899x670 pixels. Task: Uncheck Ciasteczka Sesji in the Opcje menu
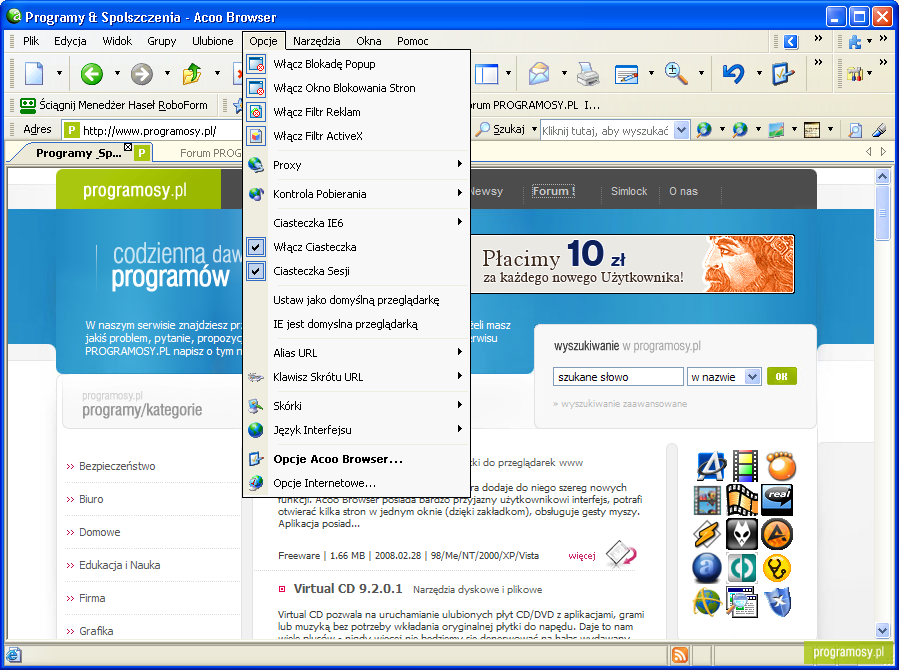(256, 271)
